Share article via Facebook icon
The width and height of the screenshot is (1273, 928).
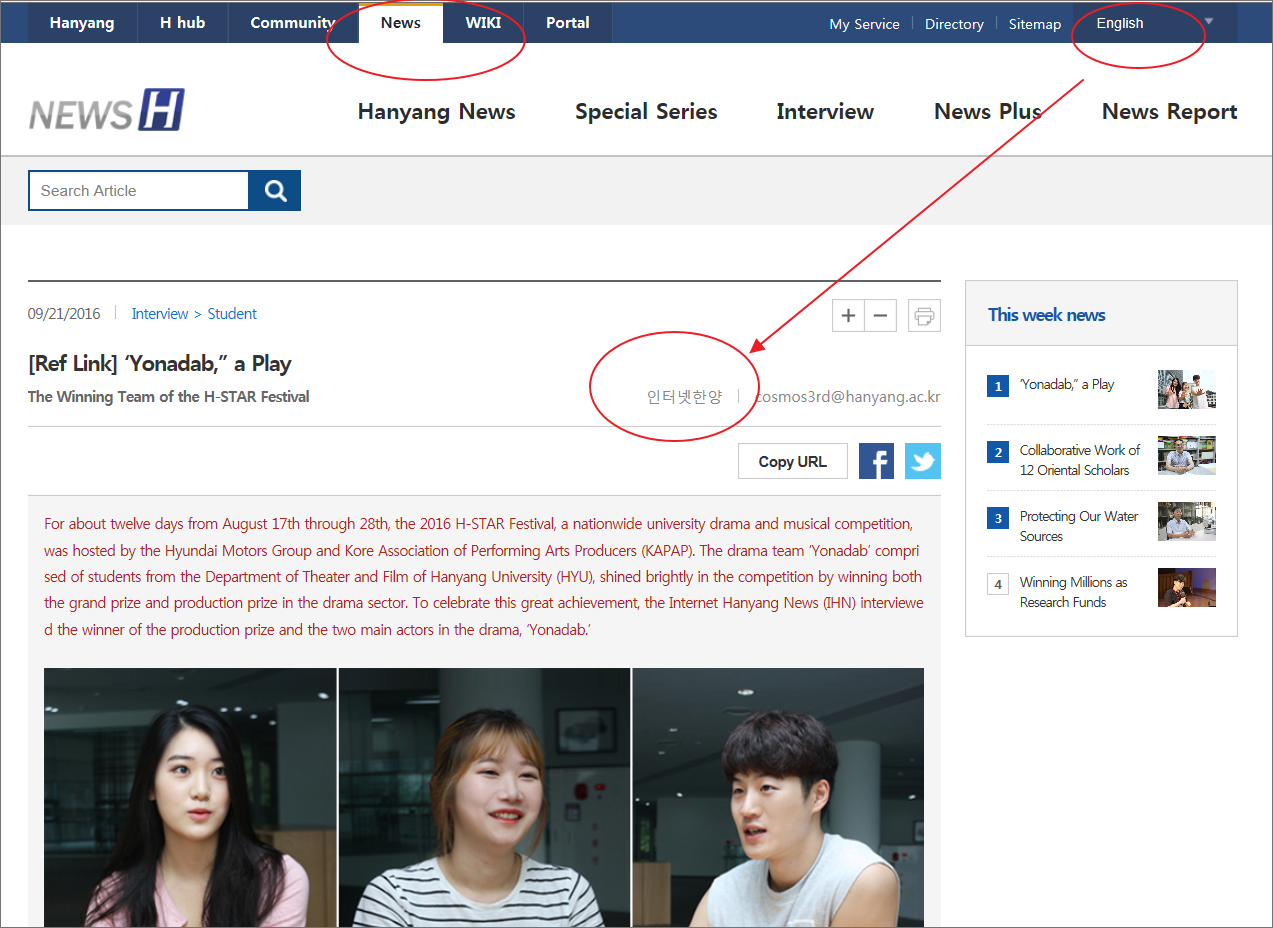pyautogui.click(x=876, y=461)
